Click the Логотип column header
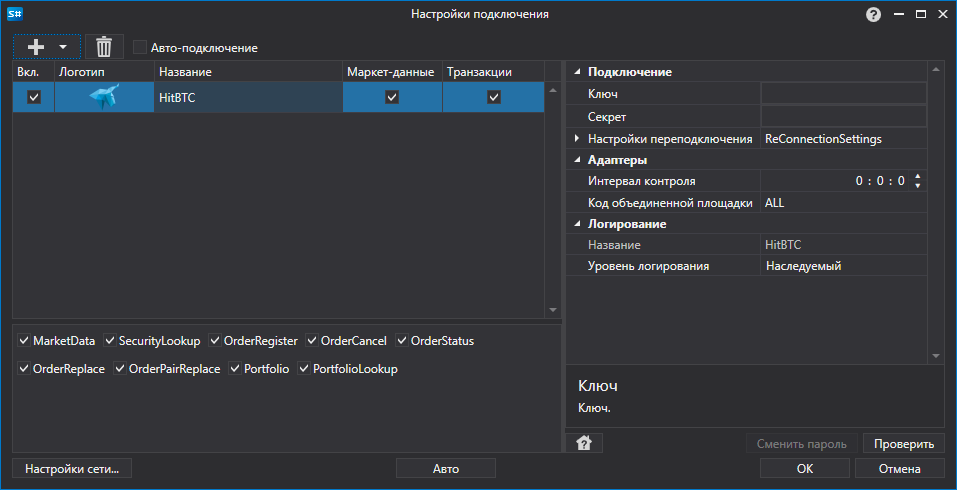Screen dimensions: 957x490 point(104,72)
